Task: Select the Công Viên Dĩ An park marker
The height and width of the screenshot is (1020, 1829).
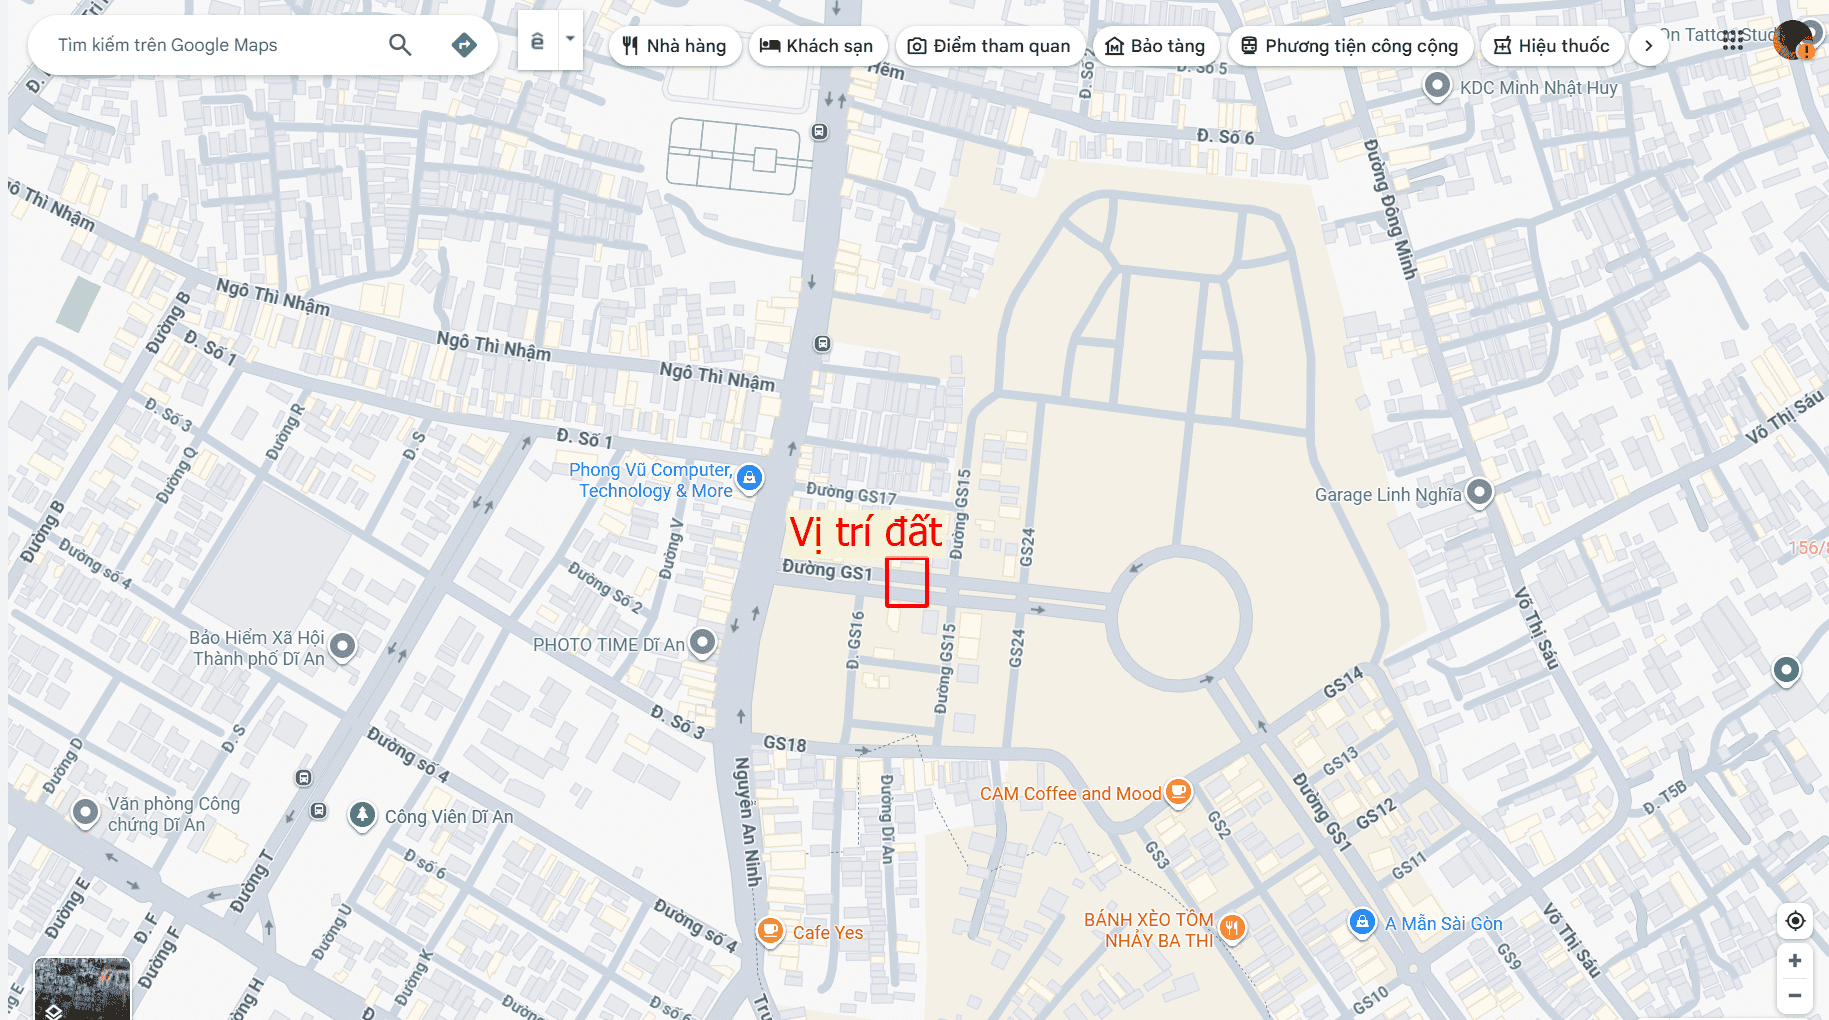Action: (x=362, y=816)
